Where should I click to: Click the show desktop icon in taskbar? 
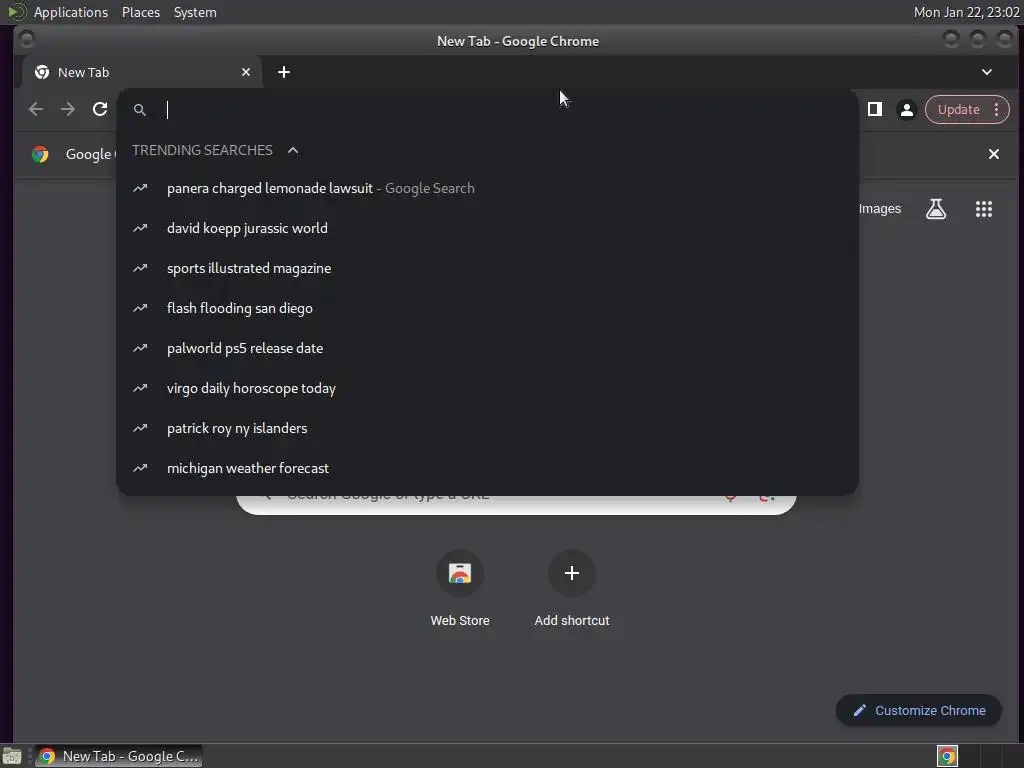pos(12,756)
